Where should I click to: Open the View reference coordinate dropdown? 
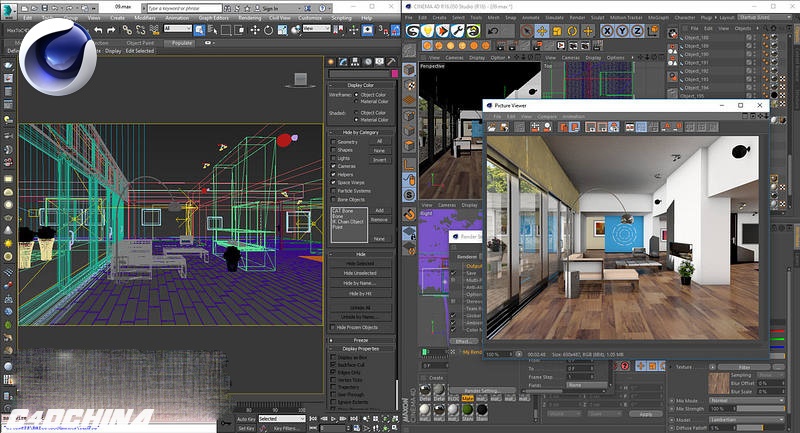click(x=316, y=29)
